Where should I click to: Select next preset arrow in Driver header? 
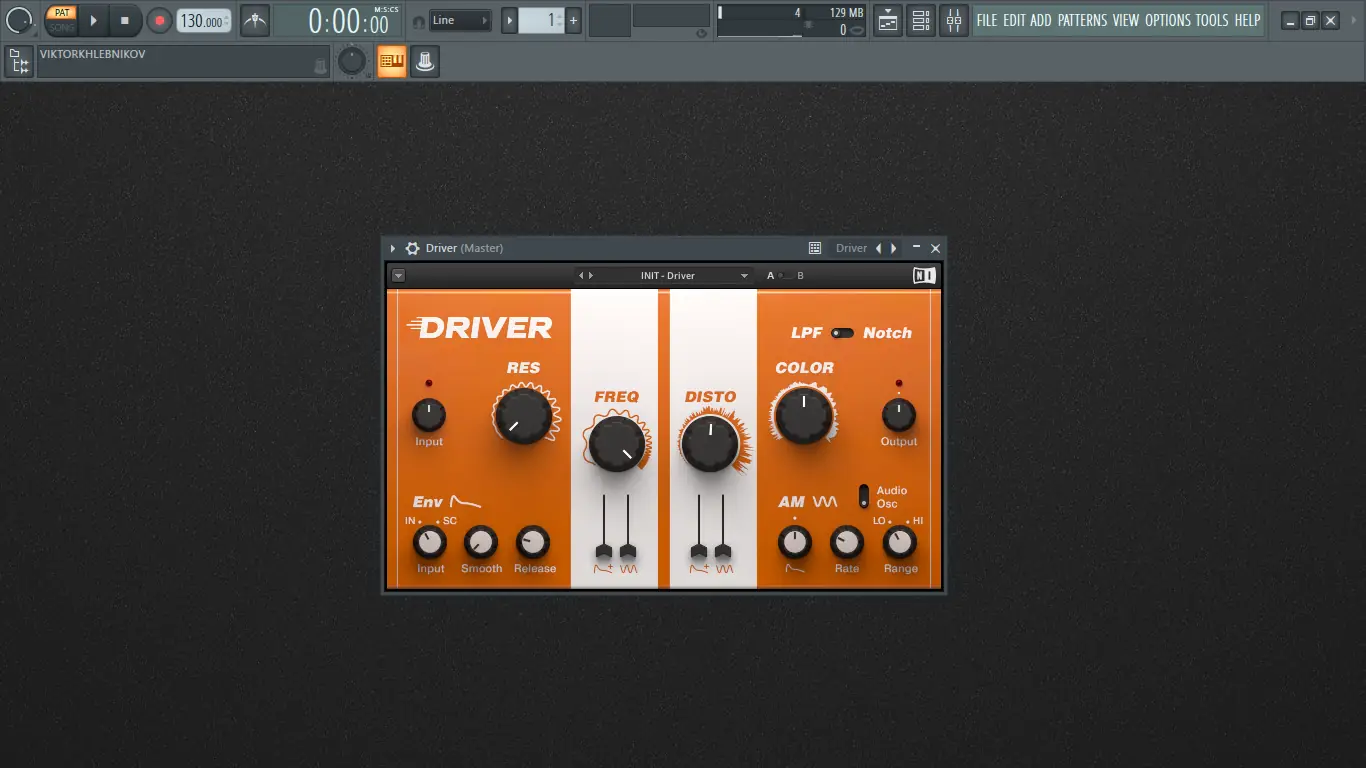[591, 276]
